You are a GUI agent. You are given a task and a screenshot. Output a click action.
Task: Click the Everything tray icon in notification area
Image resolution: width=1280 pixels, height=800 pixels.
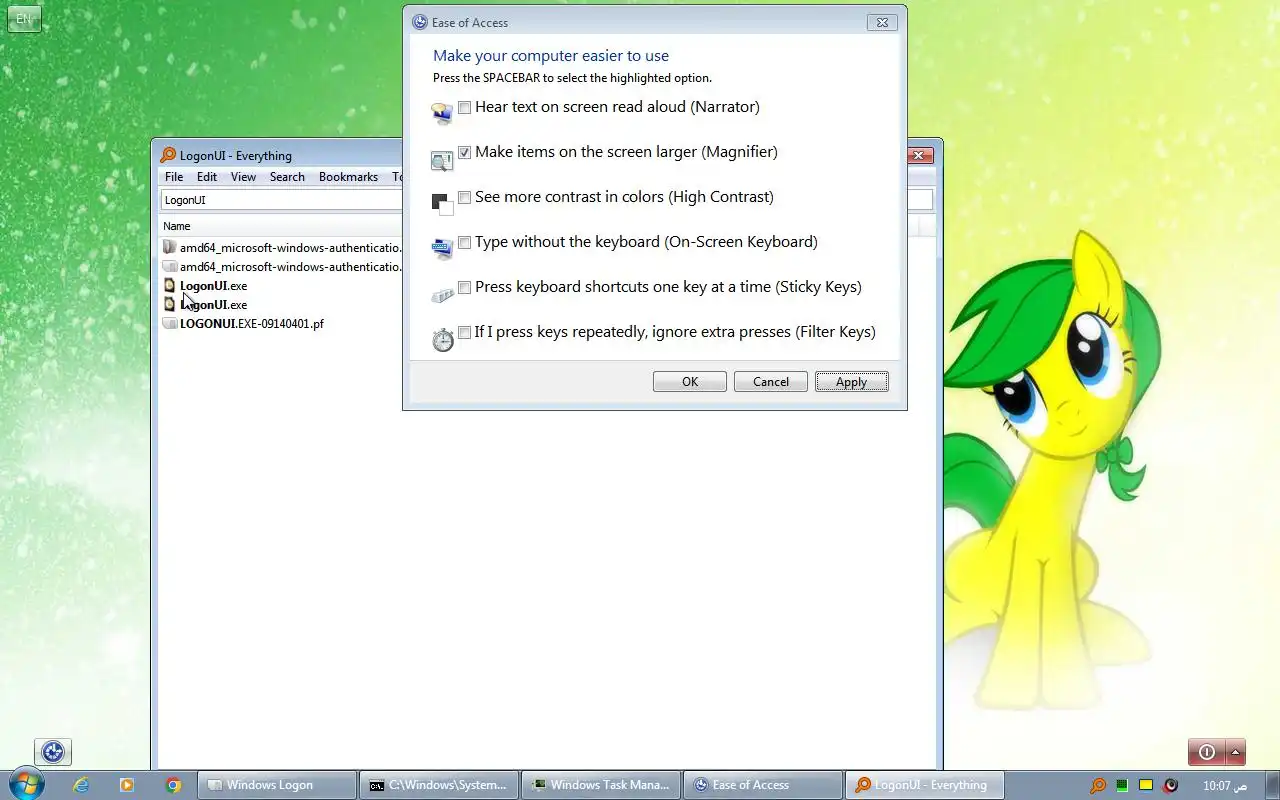point(1098,785)
